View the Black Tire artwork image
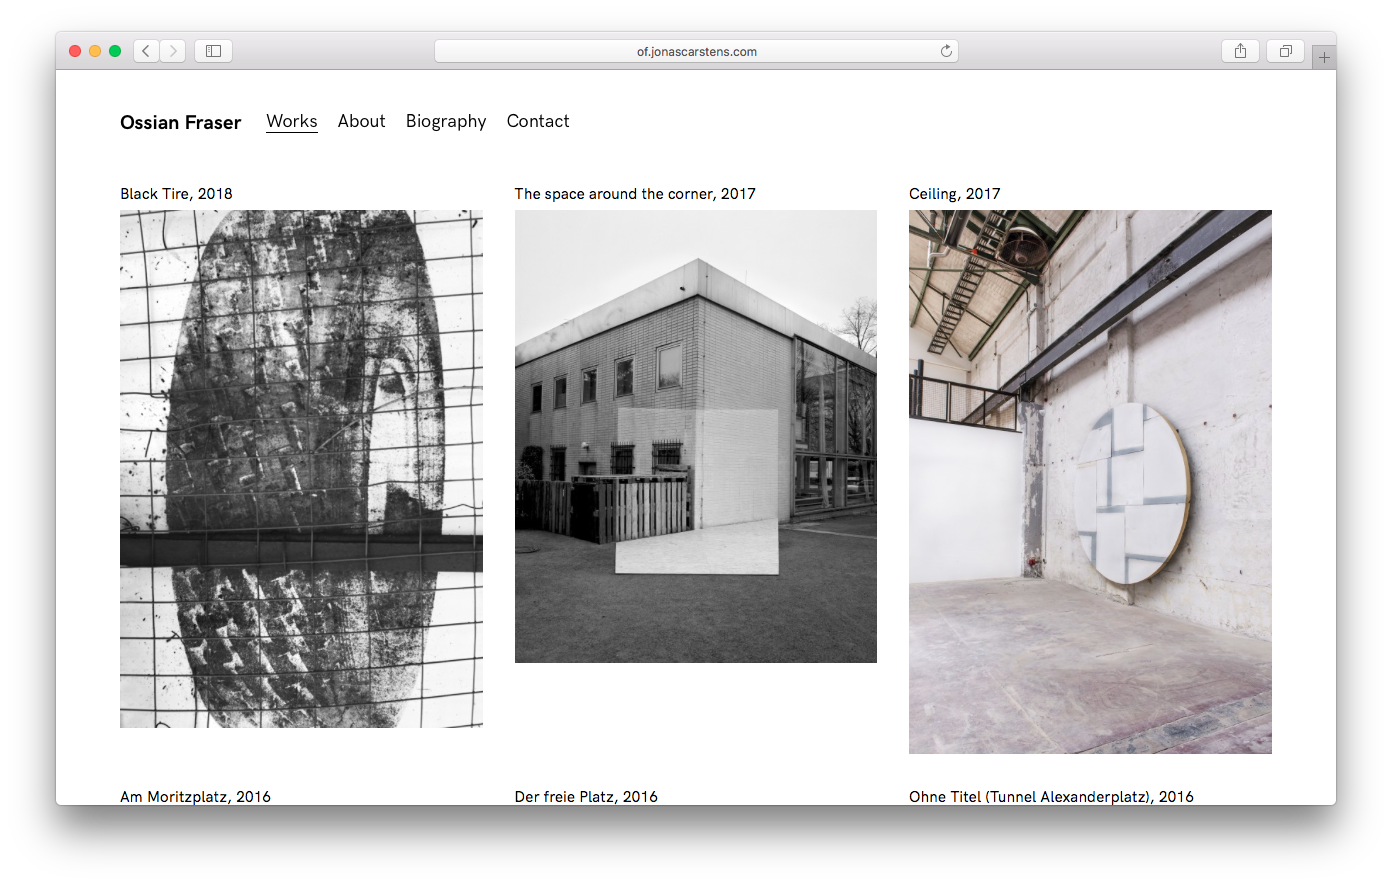The width and height of the screenshot is (1392, 885). [x=301, y=468]
